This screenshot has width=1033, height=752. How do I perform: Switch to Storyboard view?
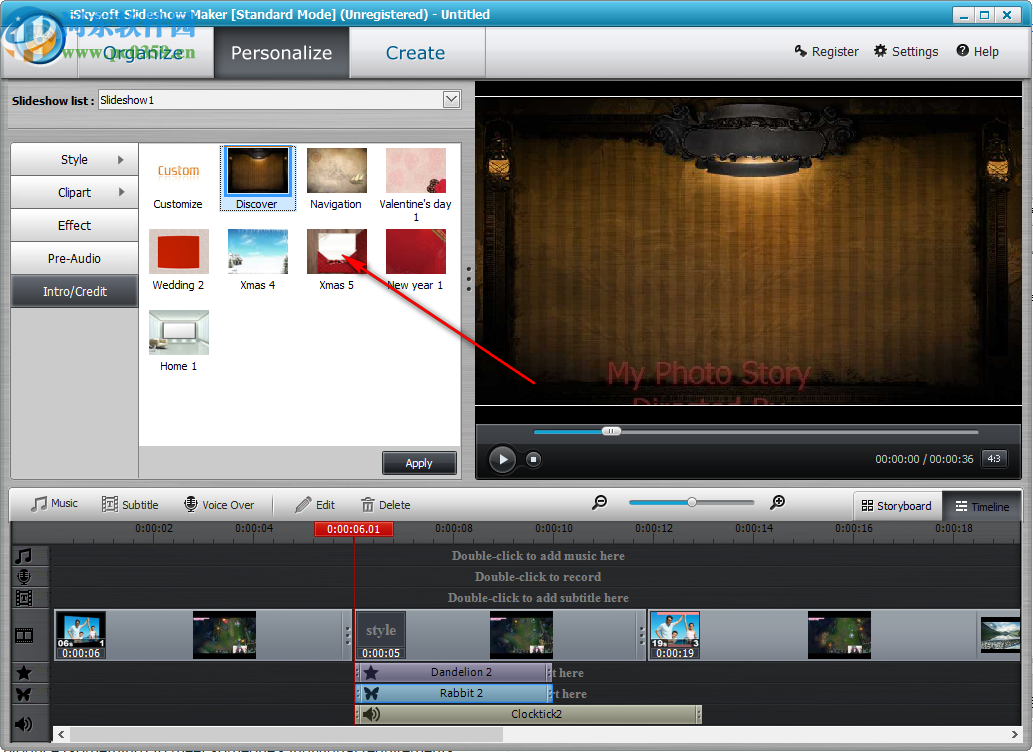pyautogui.click(x=897, y=506)
